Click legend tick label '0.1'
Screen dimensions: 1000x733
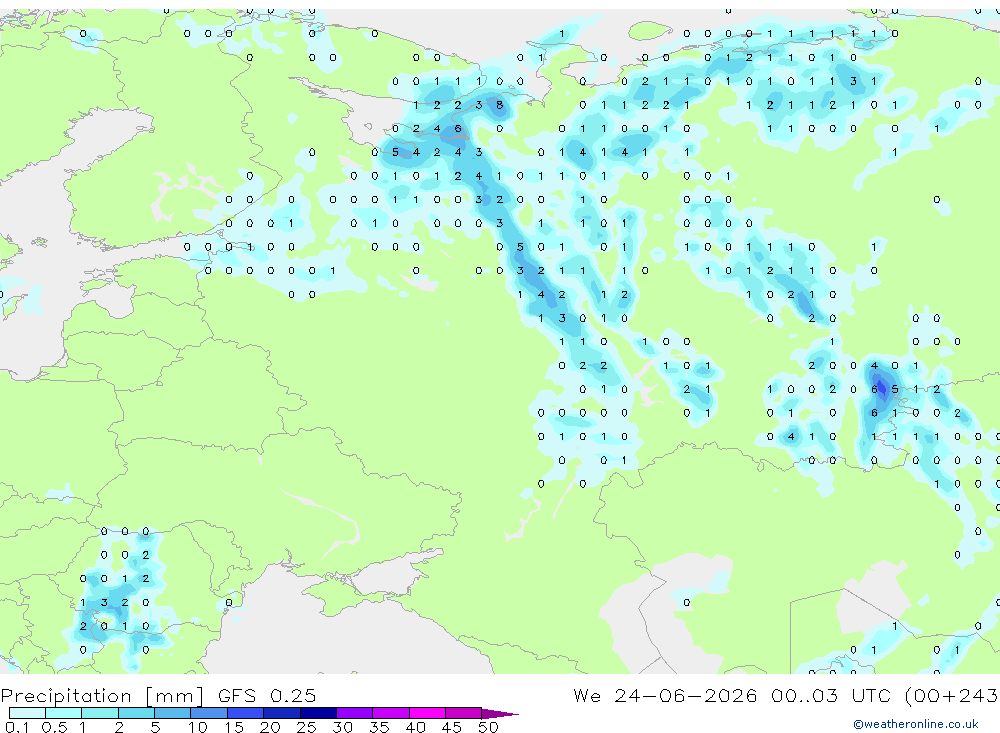[17, 727]
